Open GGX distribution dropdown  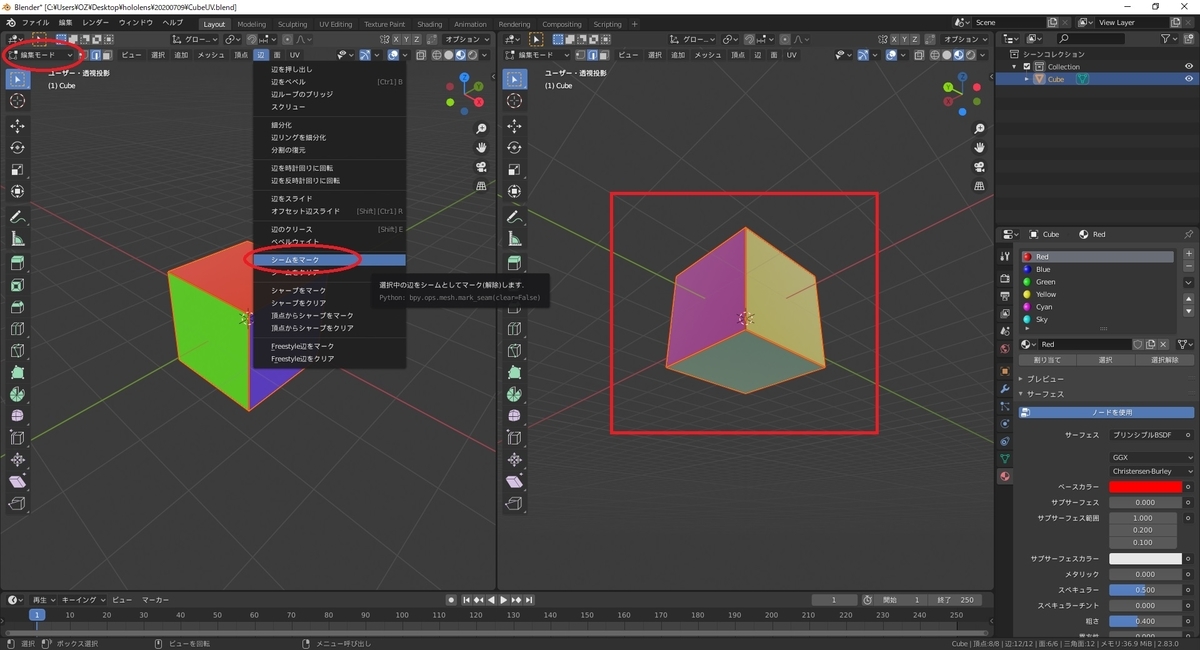click(x=1152, y=457)
